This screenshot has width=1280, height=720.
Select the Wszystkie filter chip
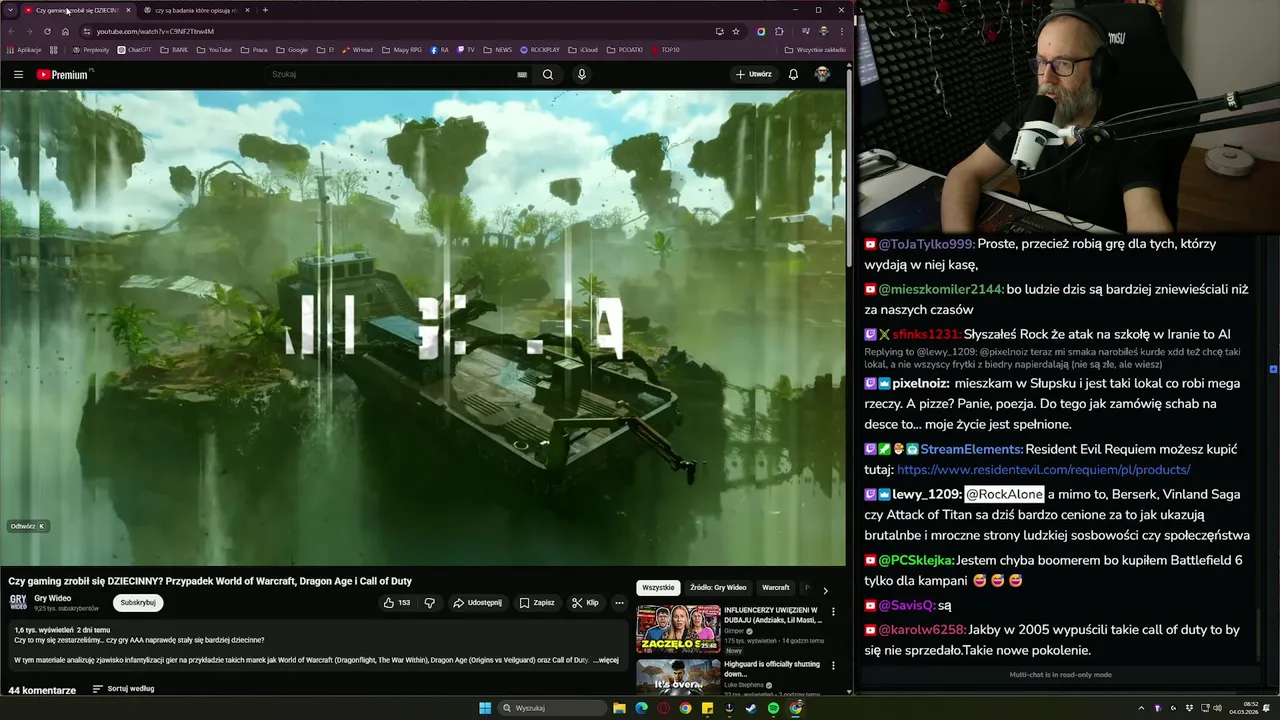pos(658,588)
